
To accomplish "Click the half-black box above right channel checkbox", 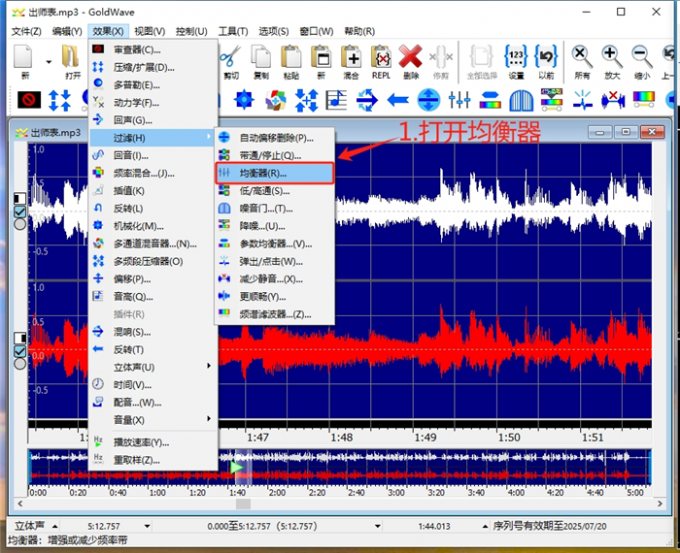I will (x=20, y=338).
